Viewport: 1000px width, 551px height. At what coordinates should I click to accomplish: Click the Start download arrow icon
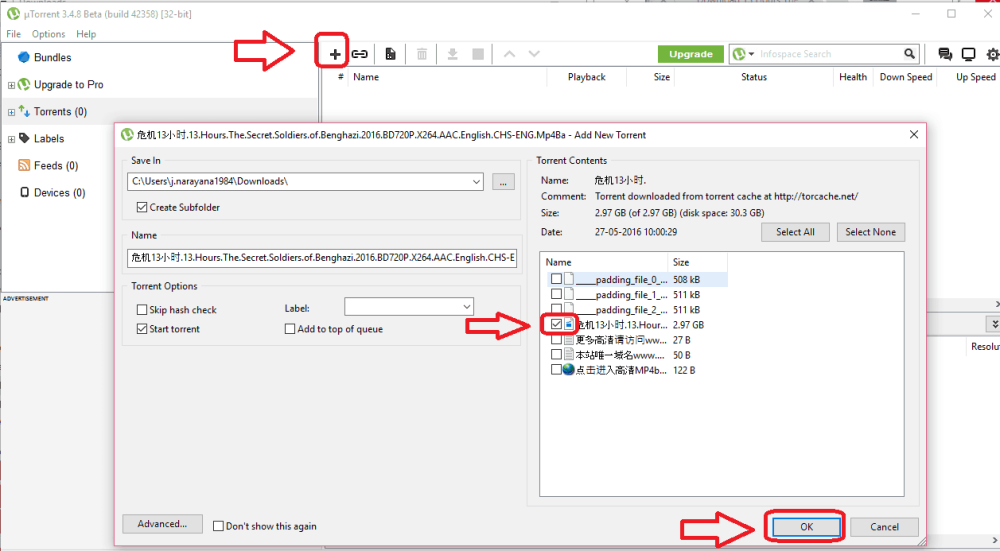coord(452,54)
